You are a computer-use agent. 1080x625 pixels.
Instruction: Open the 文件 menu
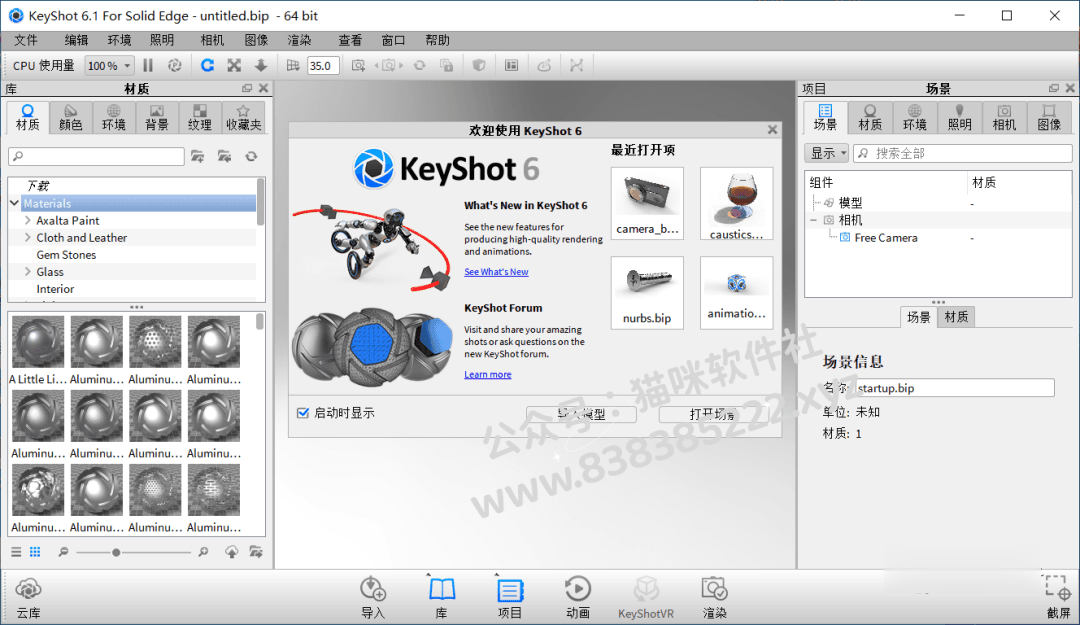coord(26,41)
